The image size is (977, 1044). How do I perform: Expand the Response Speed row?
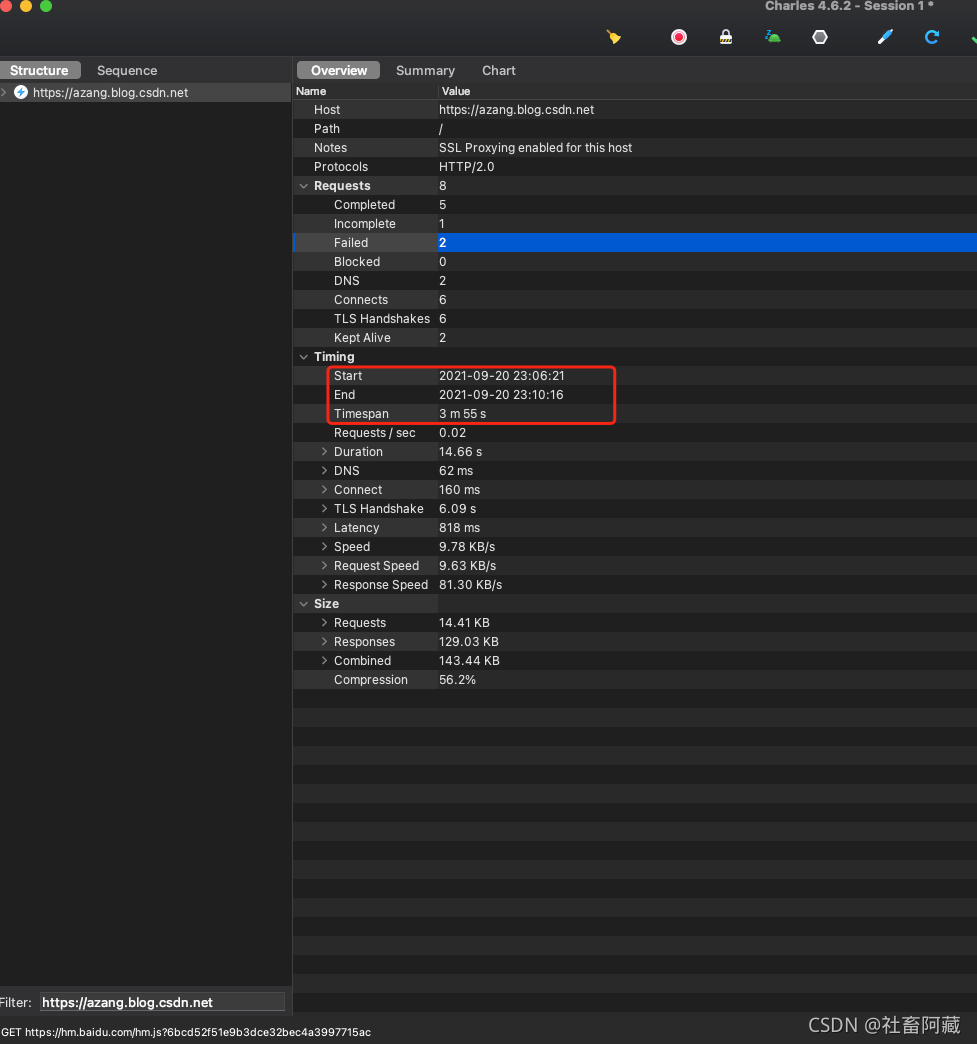[x=324, y=585]
